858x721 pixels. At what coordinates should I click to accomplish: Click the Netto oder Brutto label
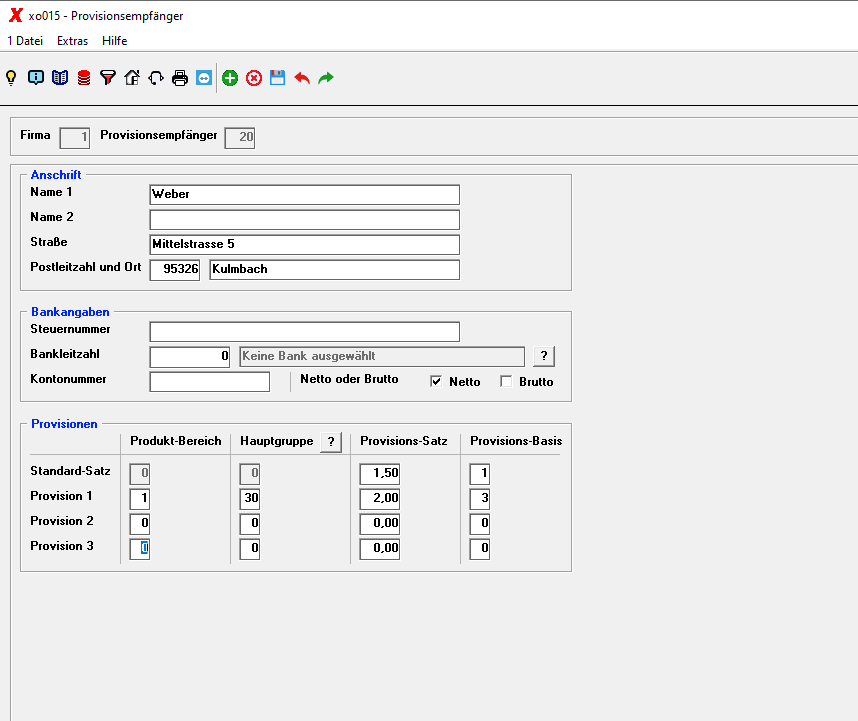[x=349, y=379]
